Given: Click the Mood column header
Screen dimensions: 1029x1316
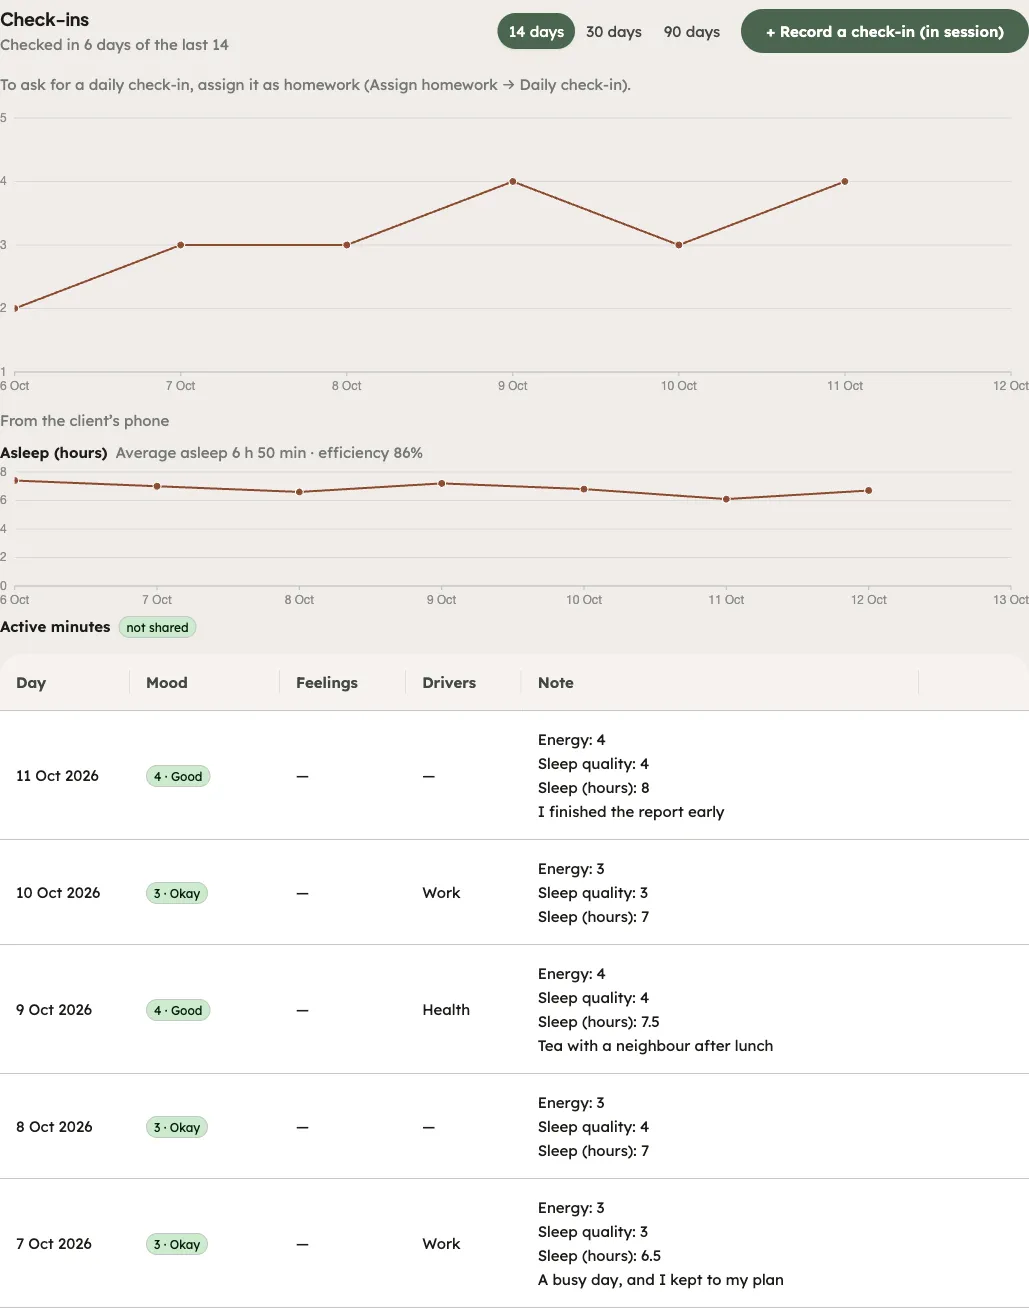Looking at the screenshot, I should (x=167, y=683).
